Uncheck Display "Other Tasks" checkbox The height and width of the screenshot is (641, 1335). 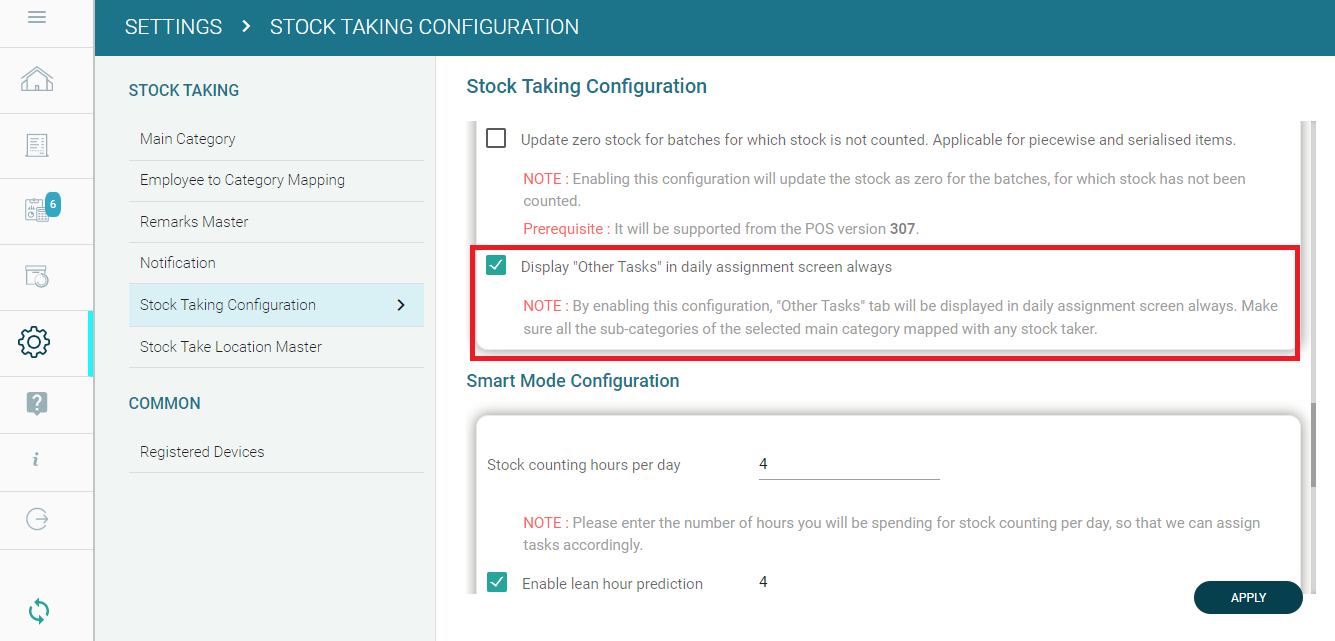pyautogui.click(x=496, y=266)
